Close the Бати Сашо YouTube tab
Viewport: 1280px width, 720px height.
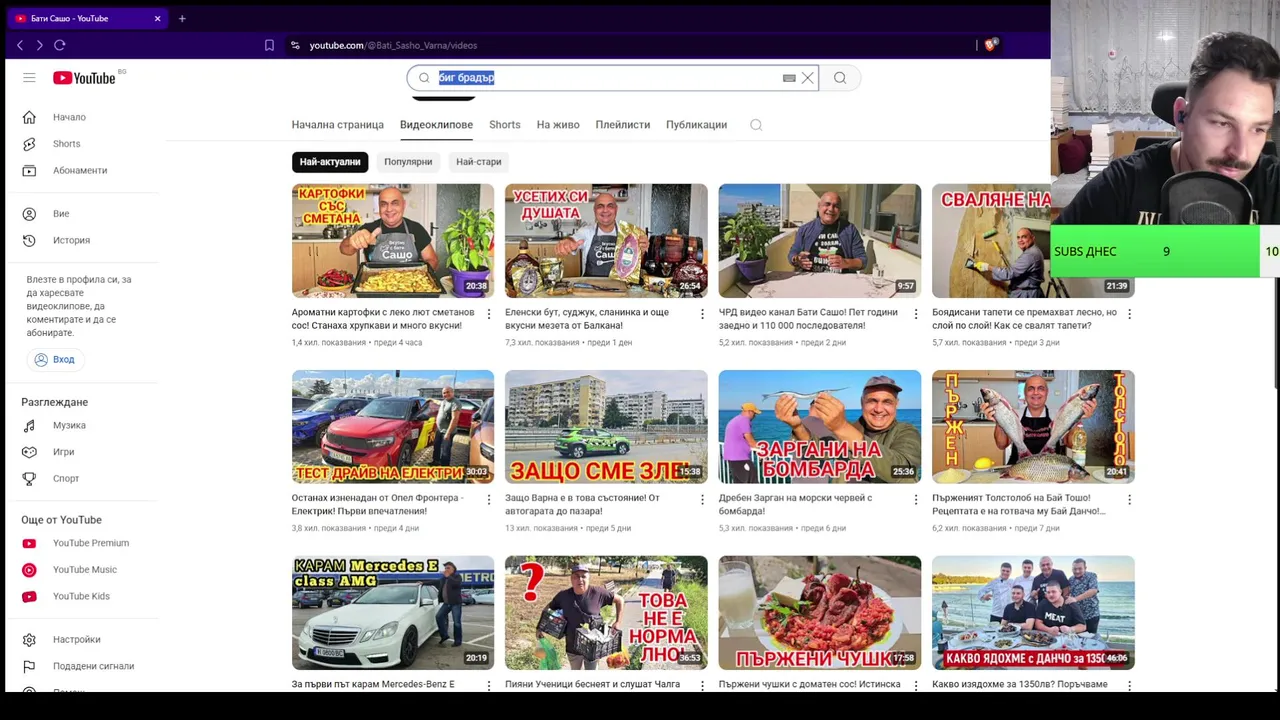[x=157, y=18]
